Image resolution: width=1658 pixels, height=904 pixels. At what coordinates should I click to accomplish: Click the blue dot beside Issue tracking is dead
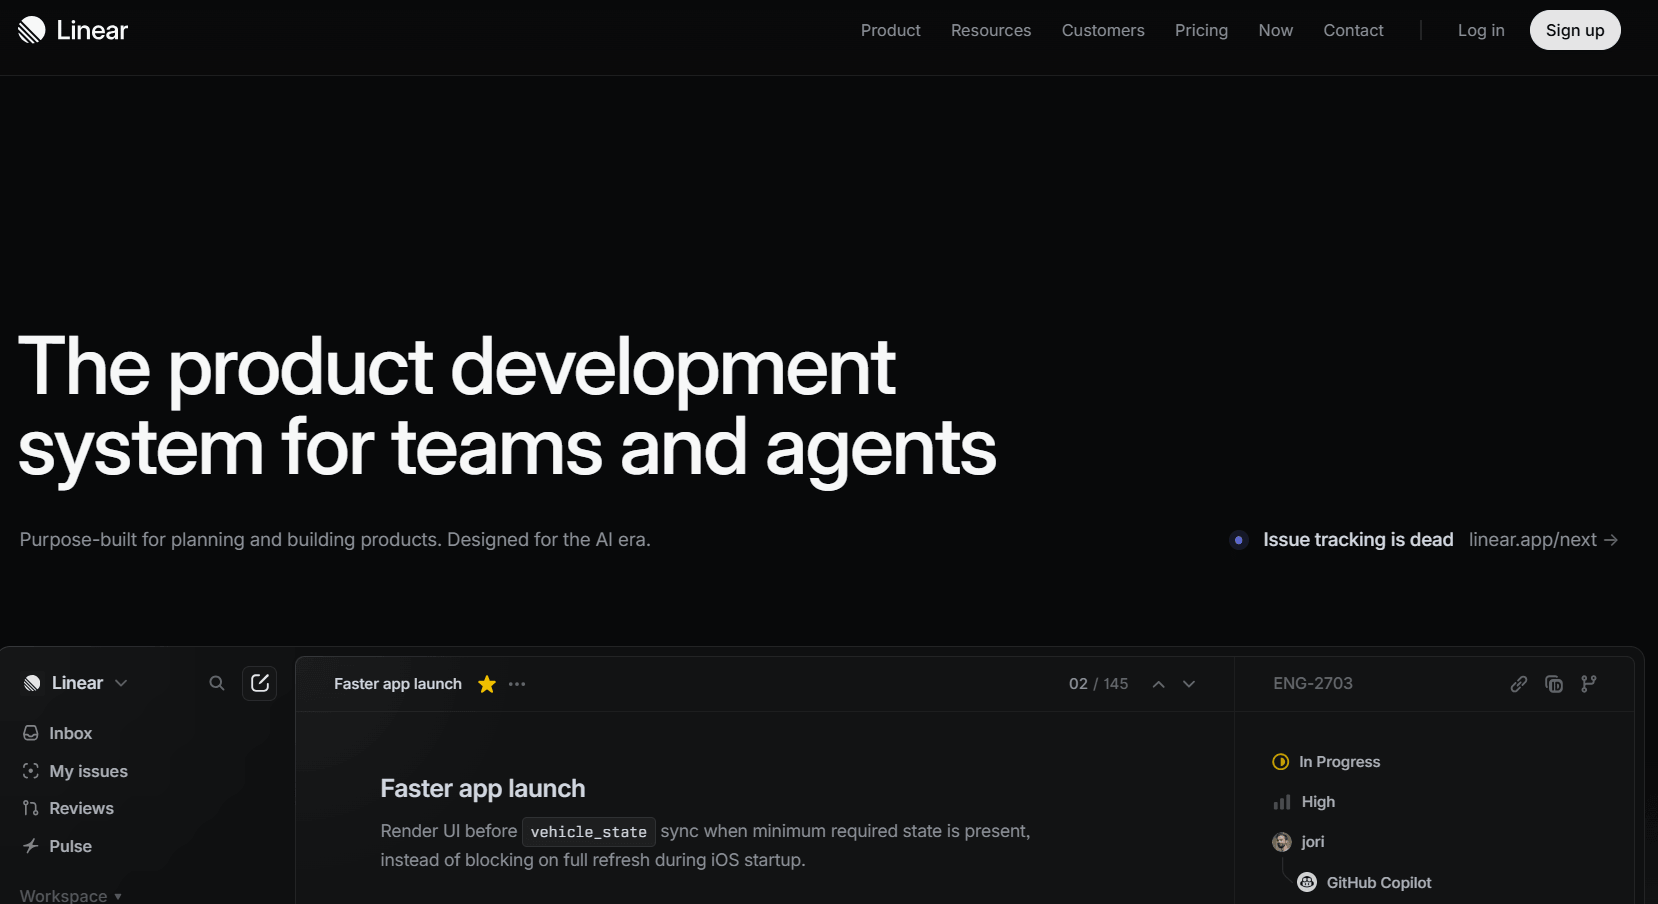click(1239, 540)
